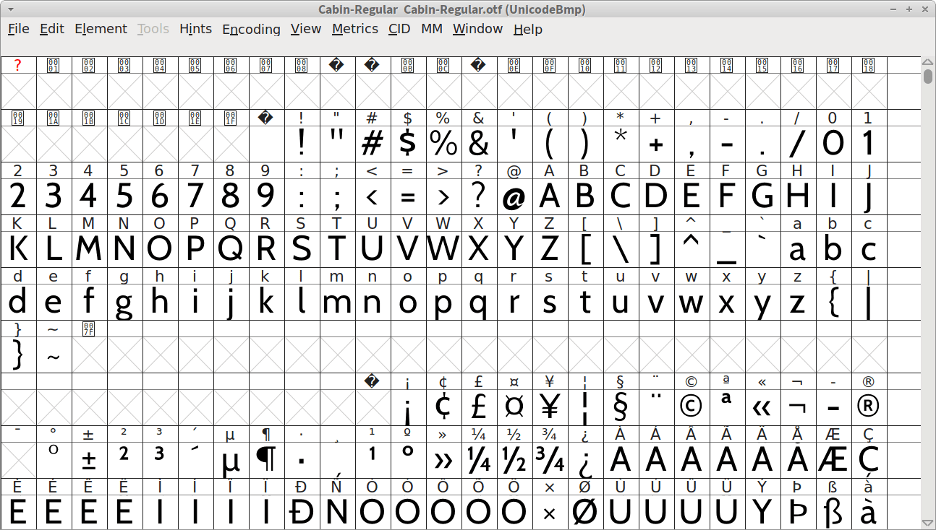Open the Edit menu

click(52, 29)
